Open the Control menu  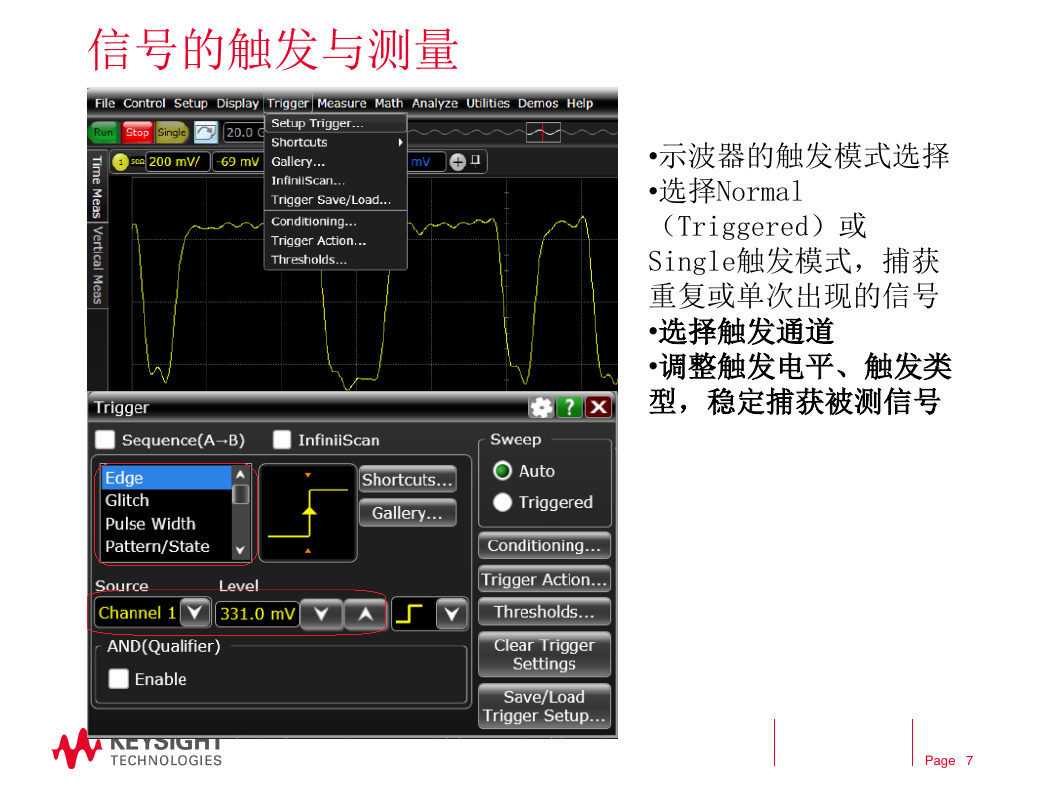coord(144,103)
